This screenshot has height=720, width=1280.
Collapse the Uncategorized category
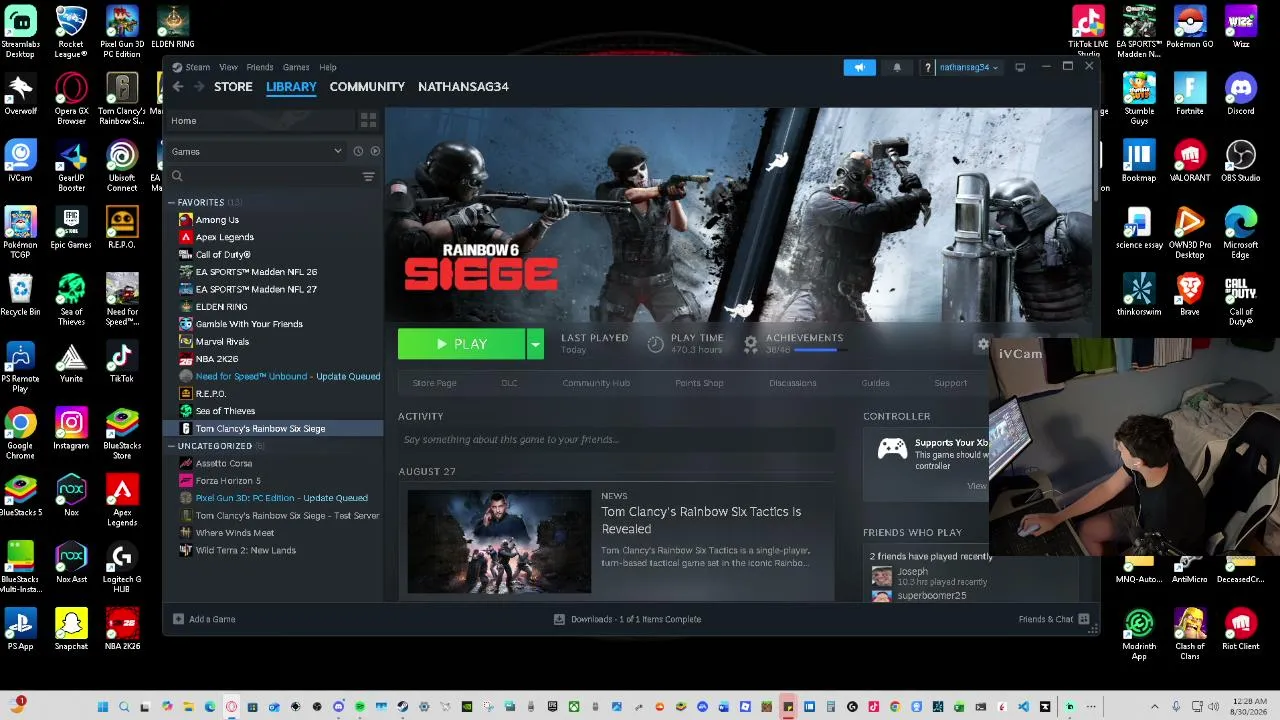coord(171,446)
